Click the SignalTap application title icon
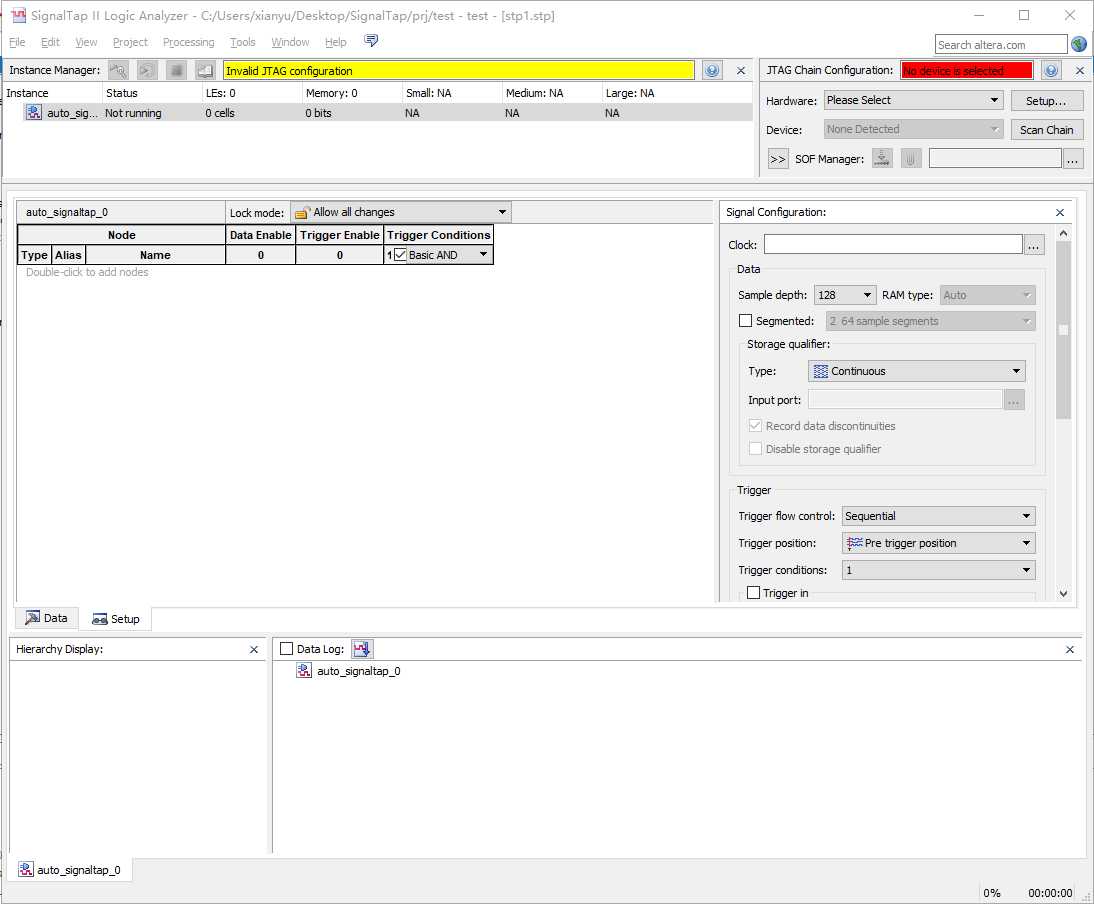The image size is (1094, 904). [x=19, y=15]
